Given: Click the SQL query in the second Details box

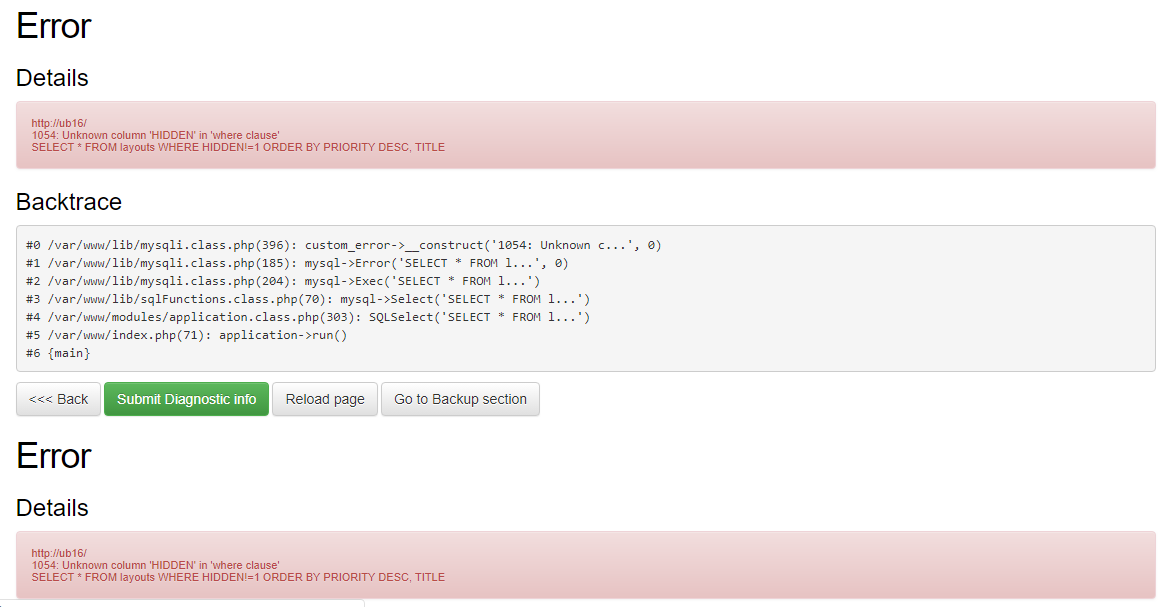Looking at the screenshot, I should (238, 577).
